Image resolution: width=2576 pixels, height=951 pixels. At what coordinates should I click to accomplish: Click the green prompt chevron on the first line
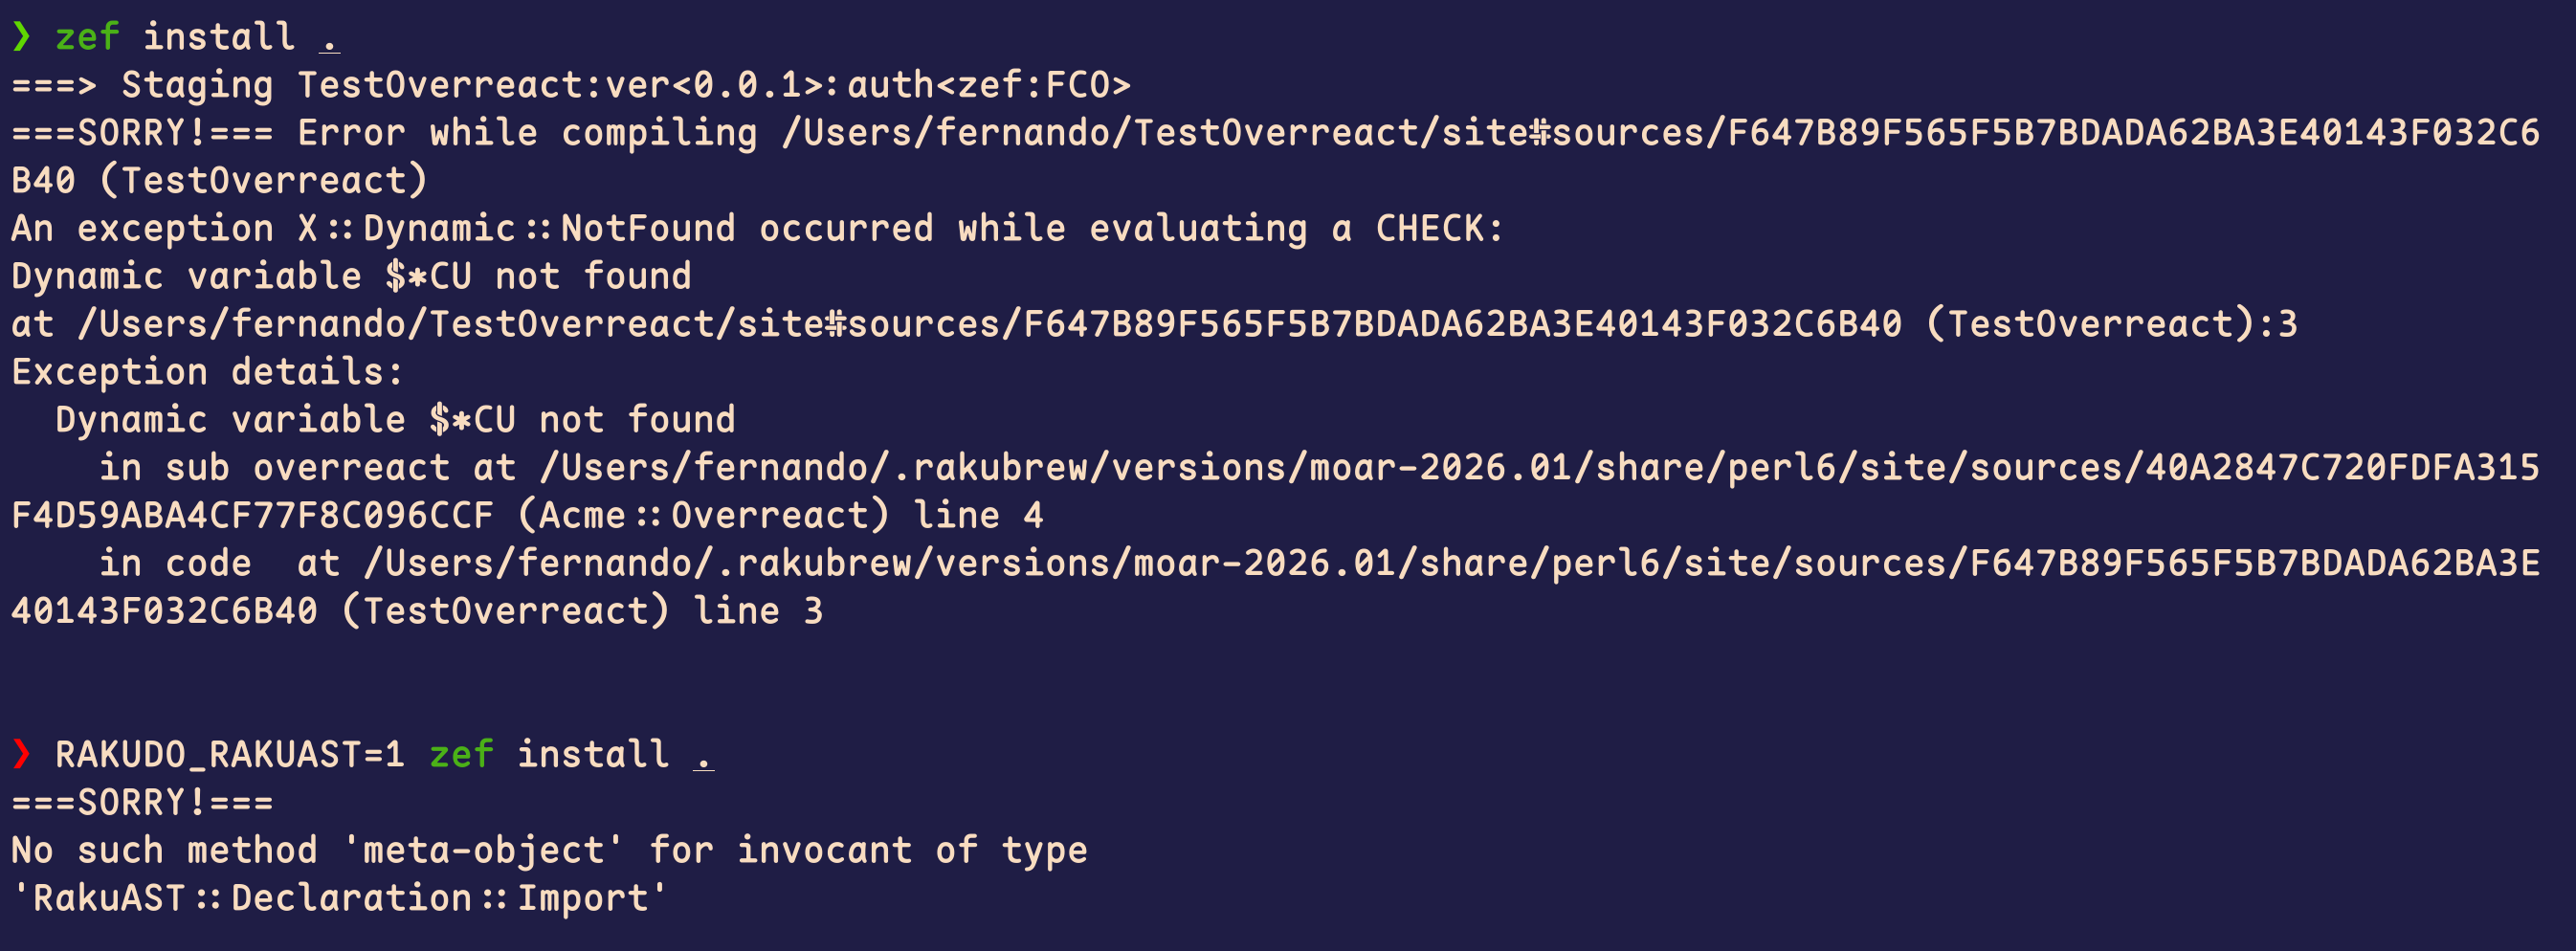[22, 37]
